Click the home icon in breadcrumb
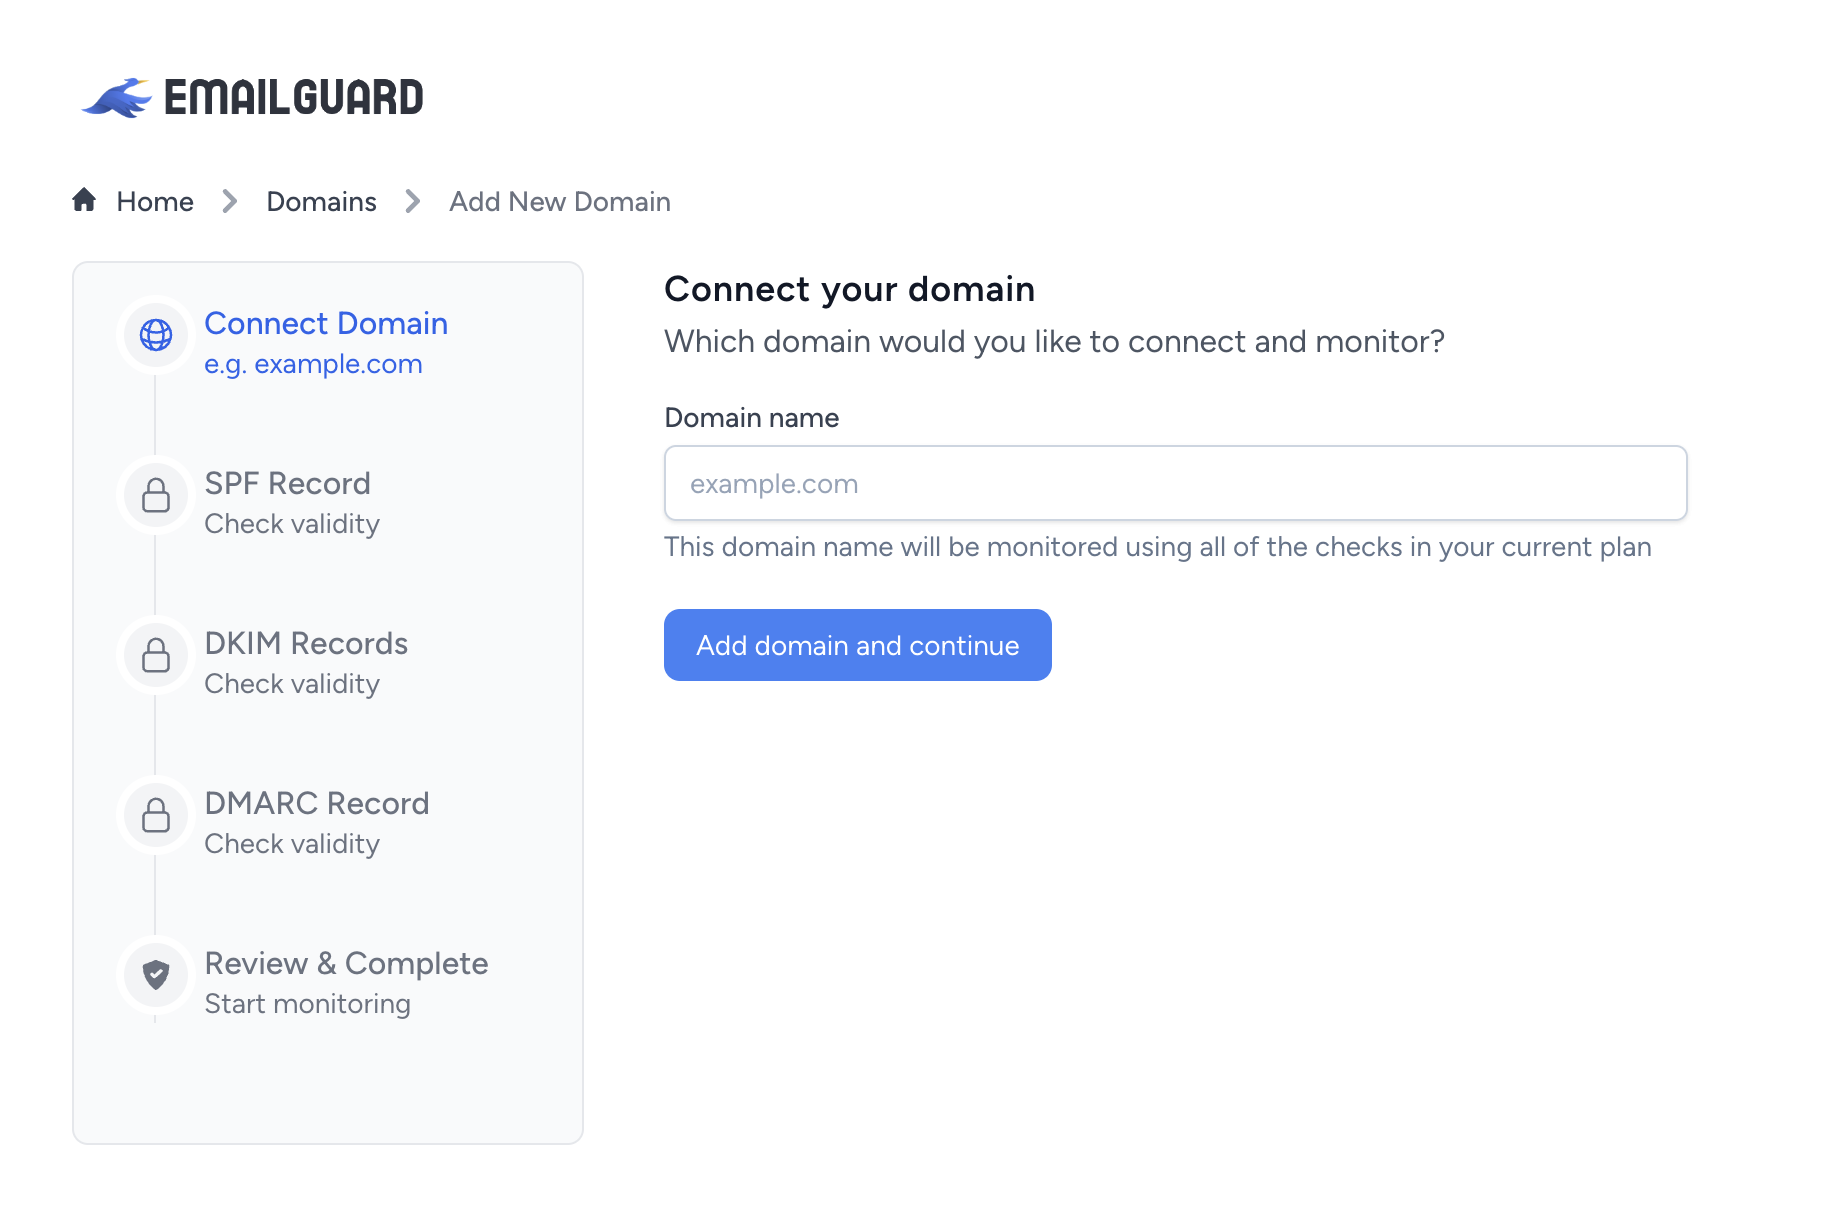The height and width of the screenshot is (1232, 1838). click(84, 200)
